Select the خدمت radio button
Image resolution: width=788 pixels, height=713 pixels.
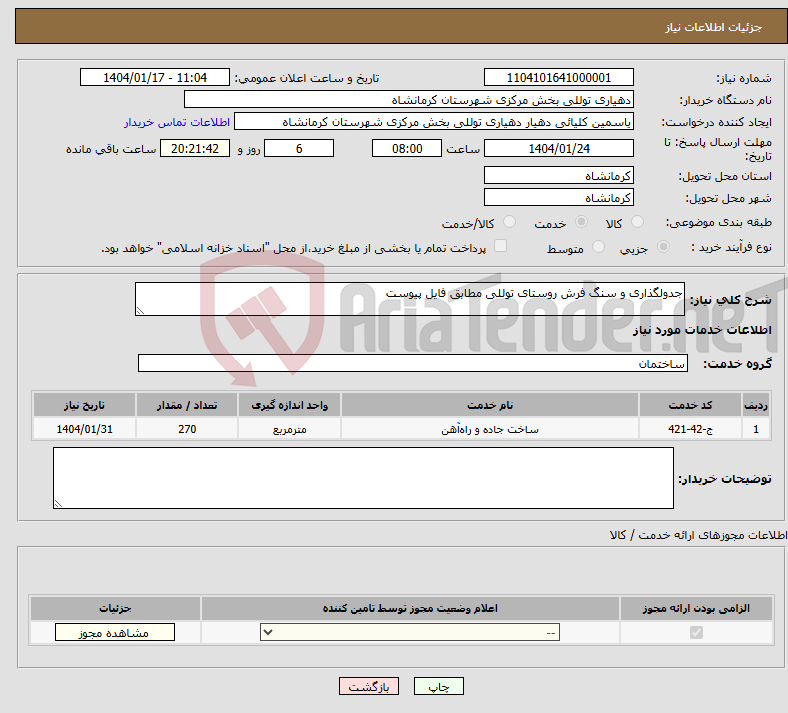point(581,222)
